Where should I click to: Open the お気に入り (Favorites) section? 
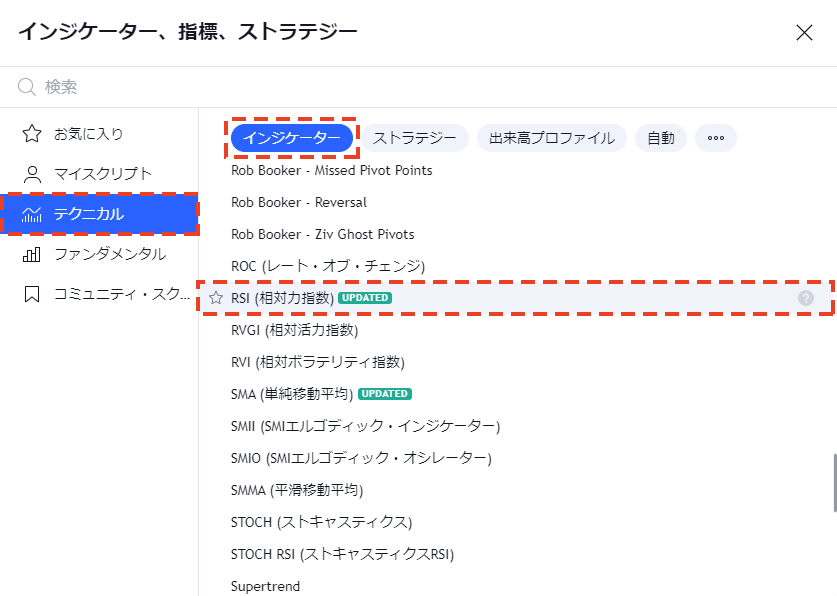[x=76, y=133]
